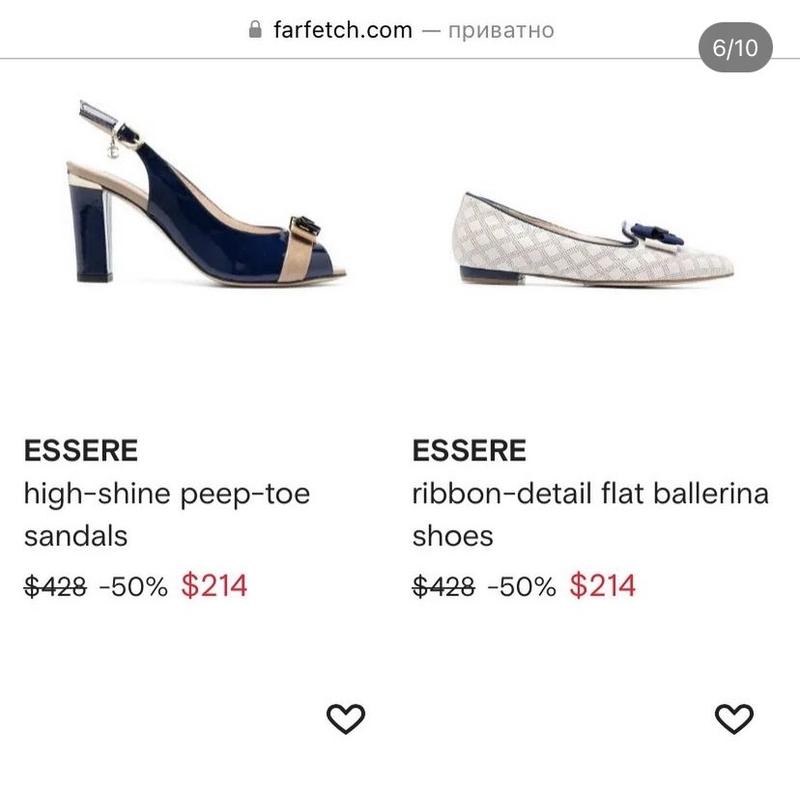
Task: Open the ESSERE brand above ballerina shoes
Action: click(469, 451)
